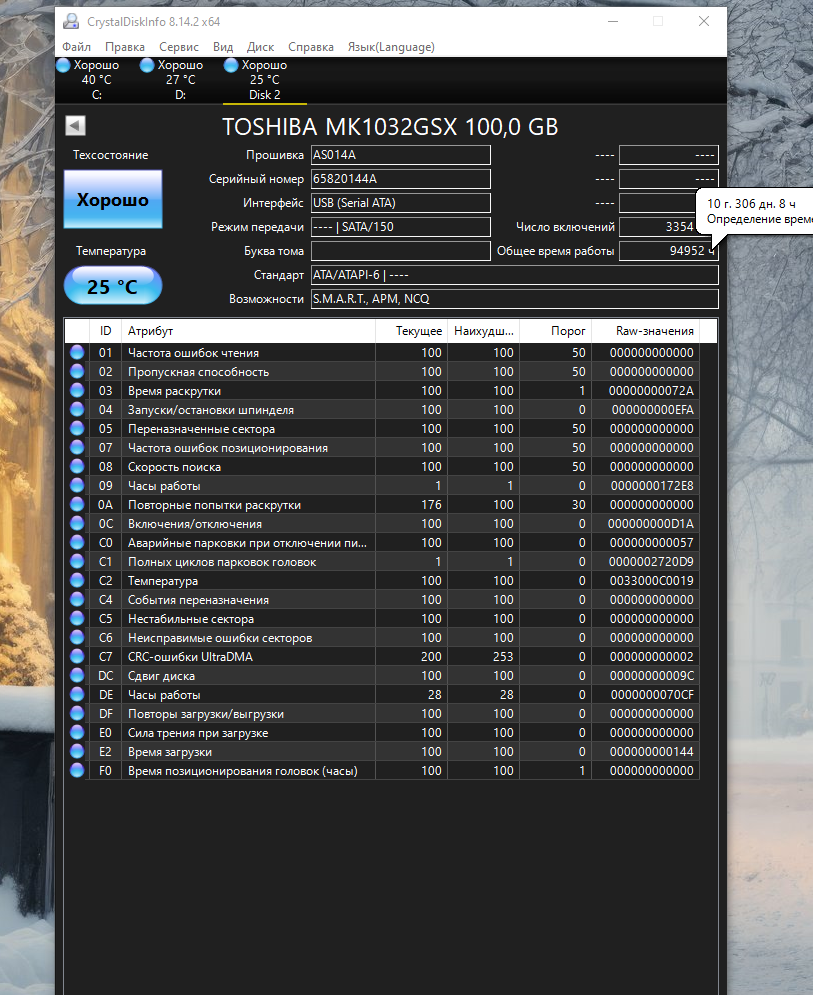Open the Язык(Language) menu

pyautogui.click(x=390, y=47)
